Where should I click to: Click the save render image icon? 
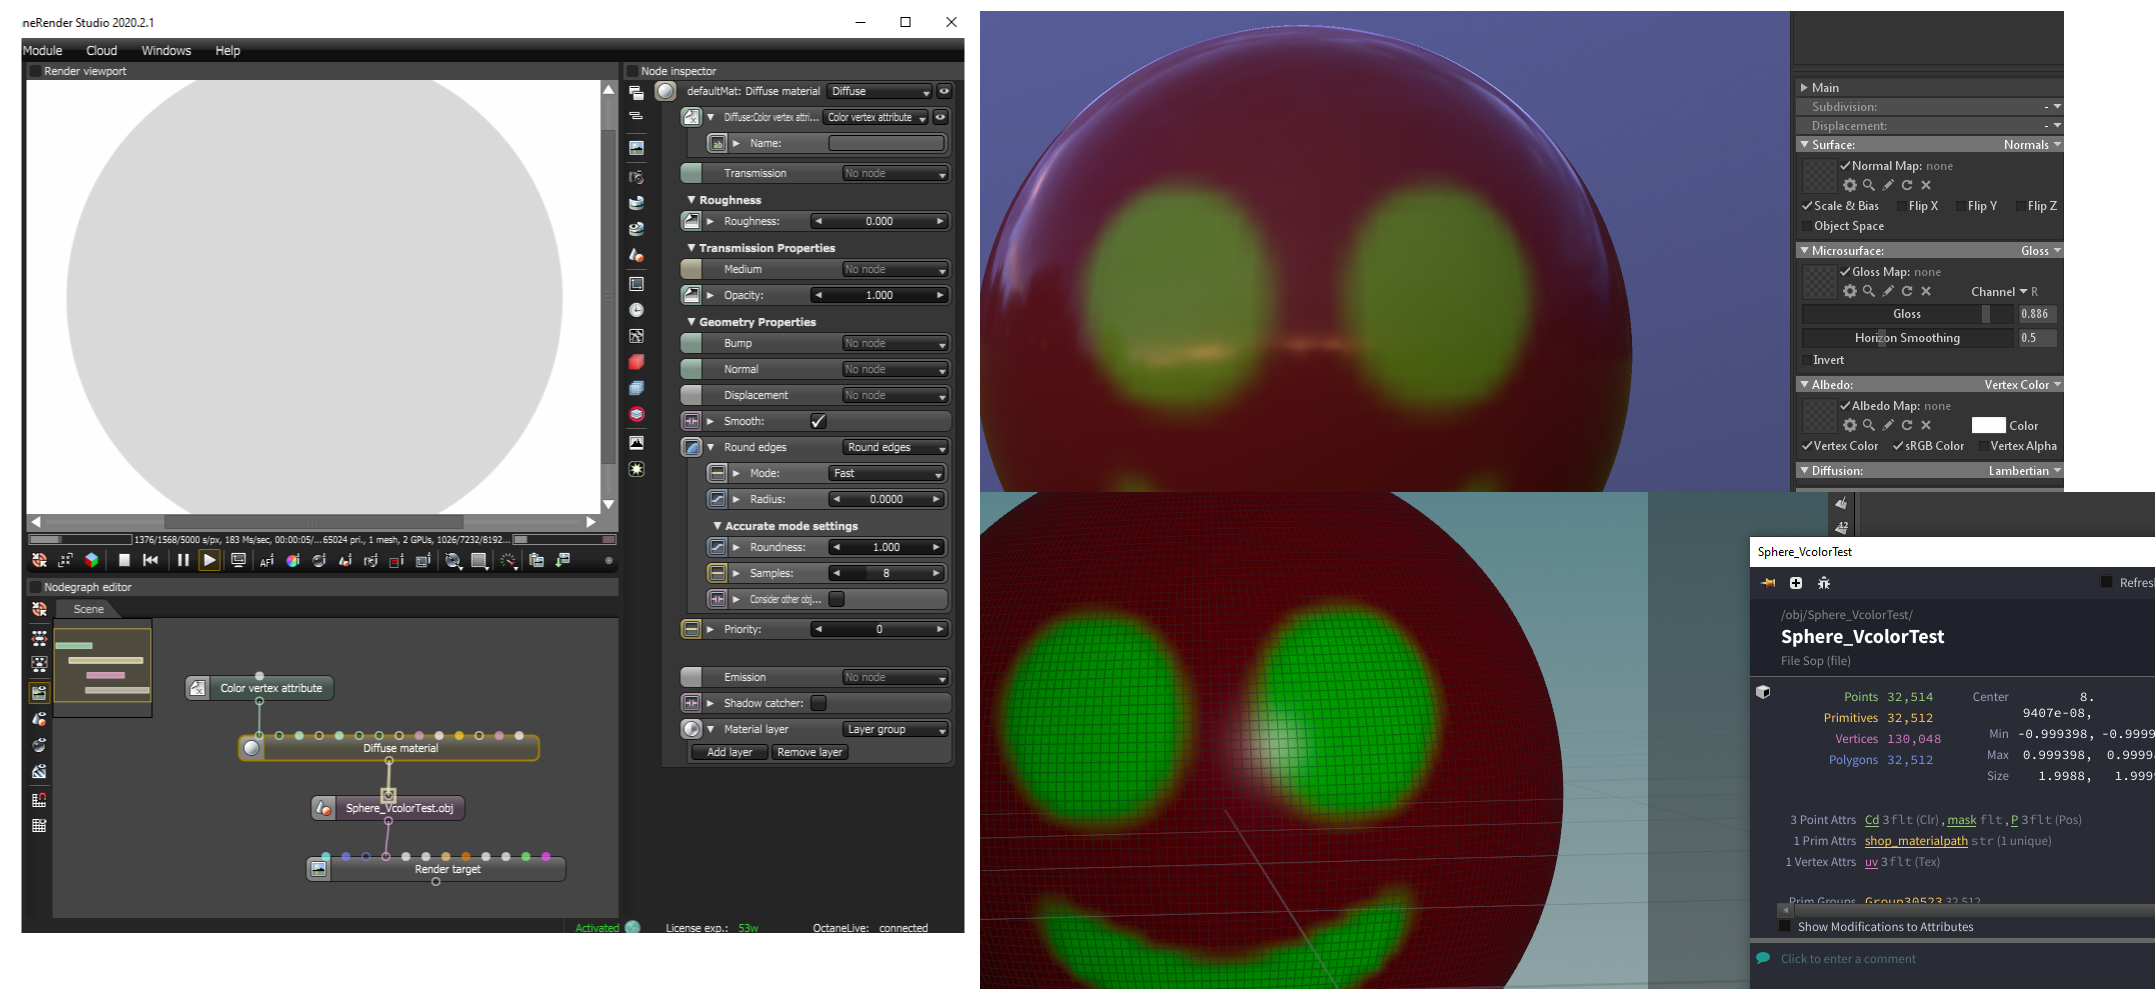point(563,560)
